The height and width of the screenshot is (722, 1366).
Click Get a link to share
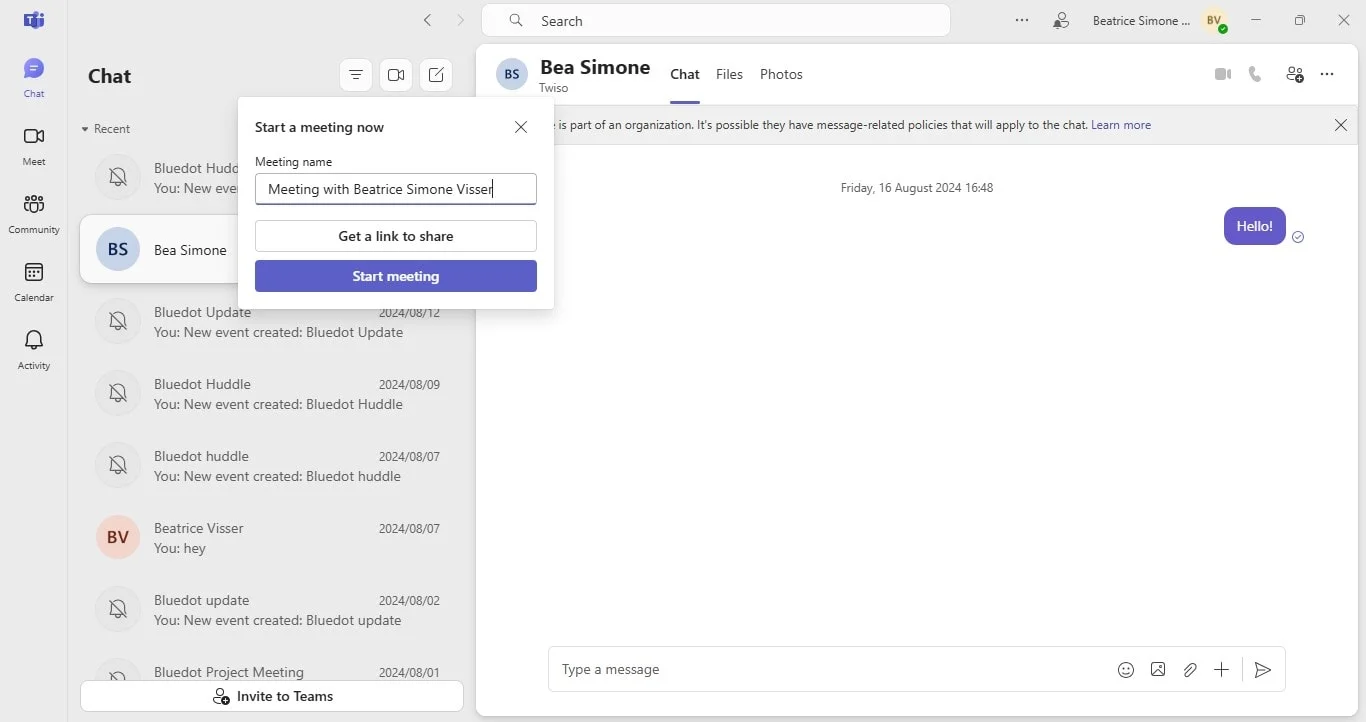pyautogui.click(x=396, y=236)
